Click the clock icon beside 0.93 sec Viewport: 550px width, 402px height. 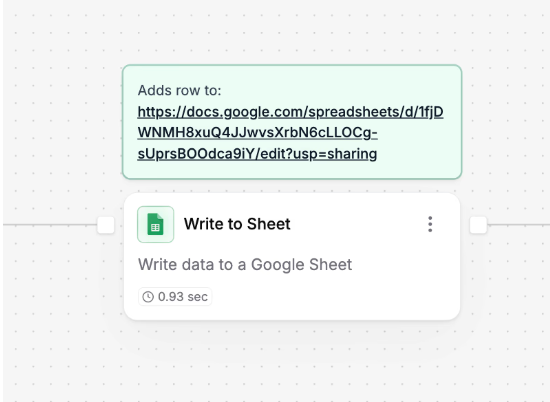pos(148,297)
